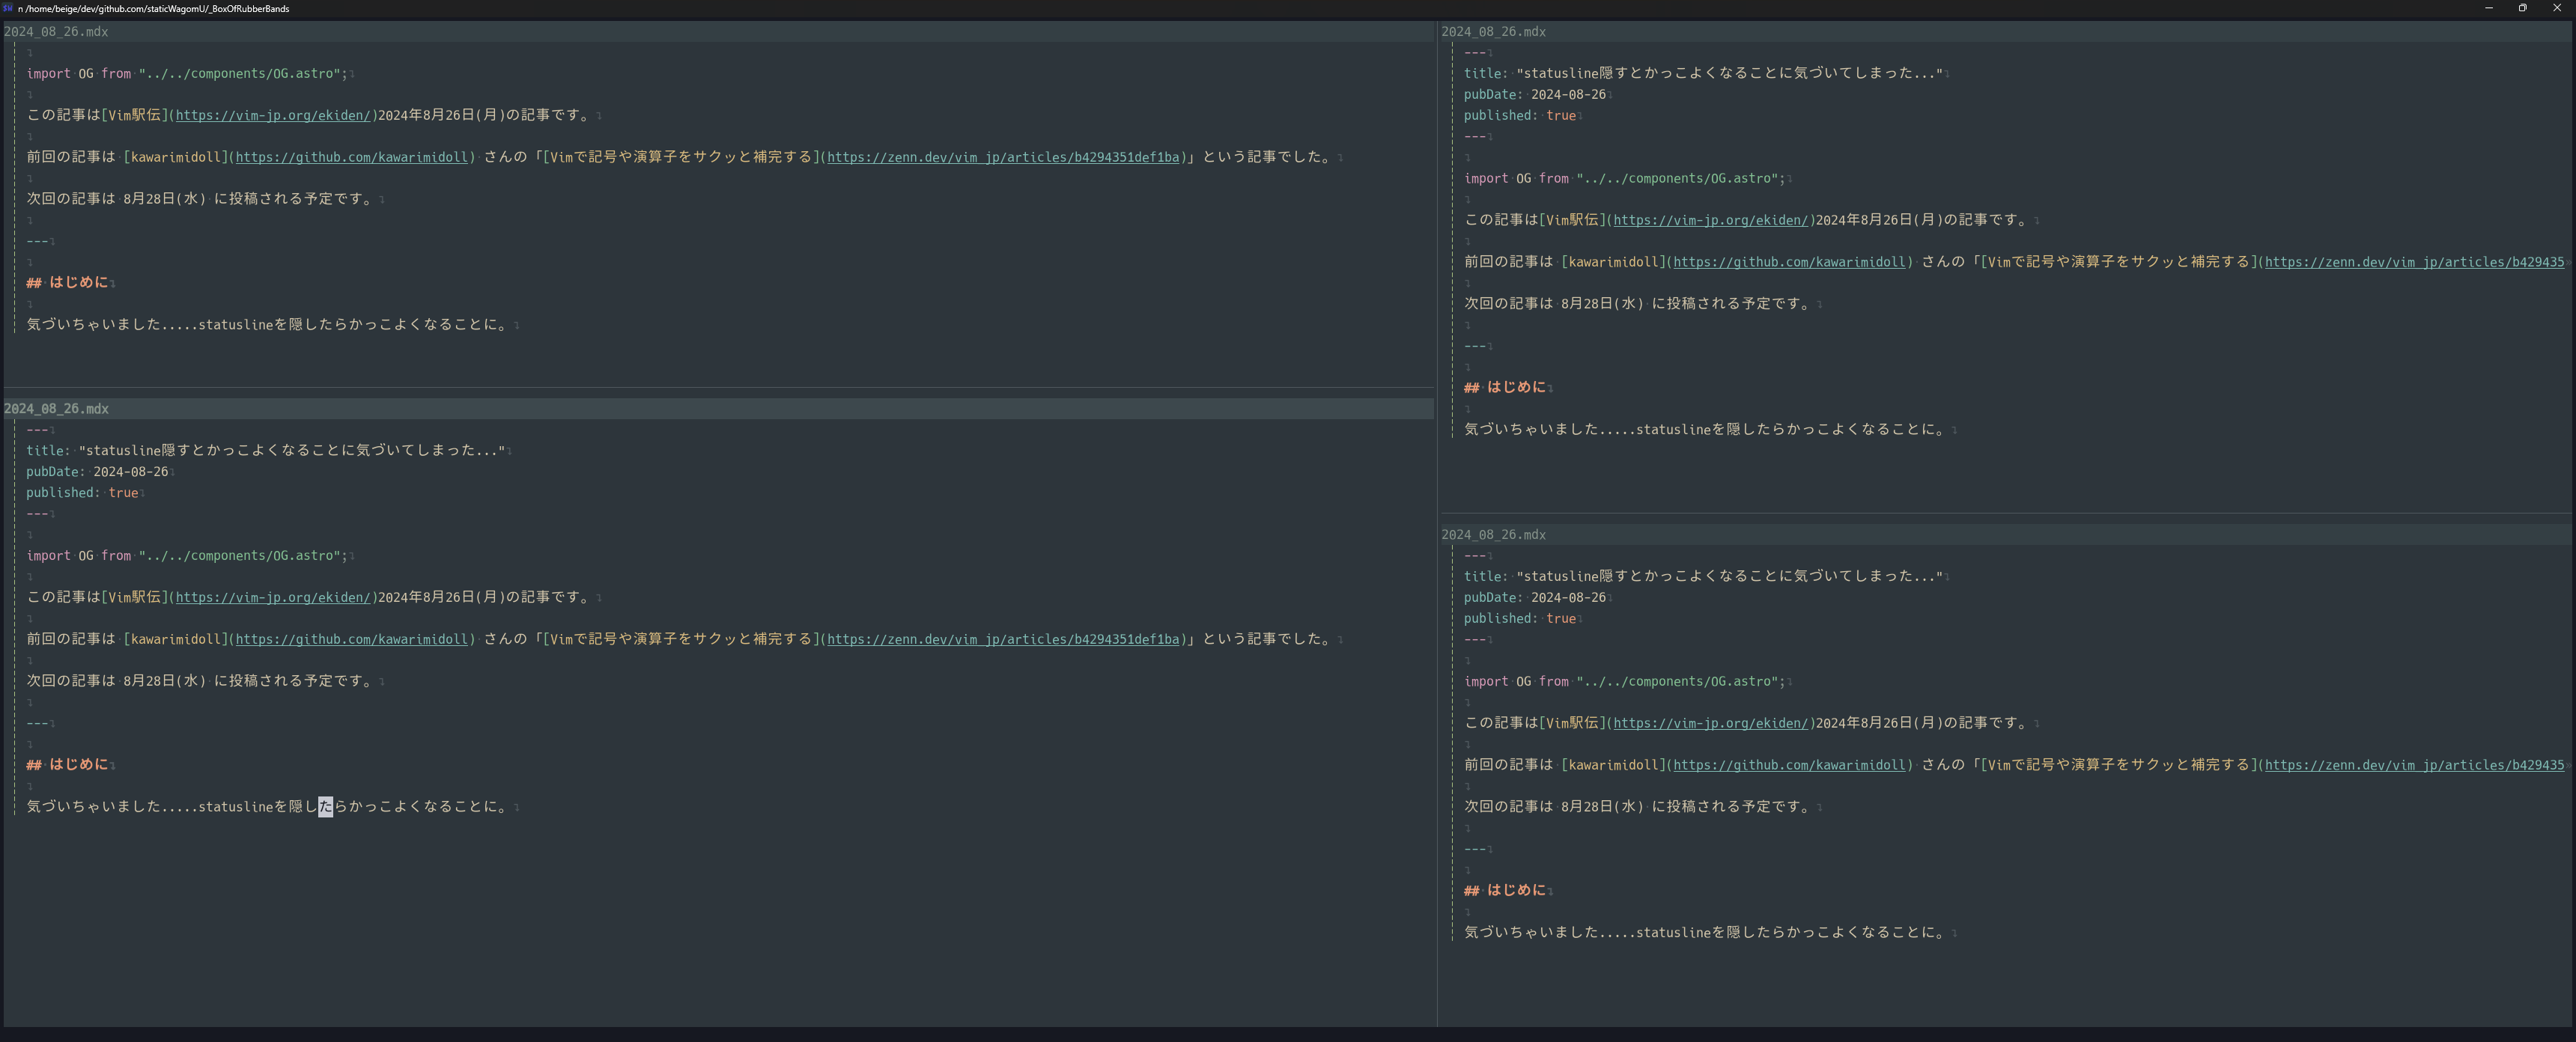
Task: Click the highlighted cursor character in bottom-left pane
Action: point(325,807)
